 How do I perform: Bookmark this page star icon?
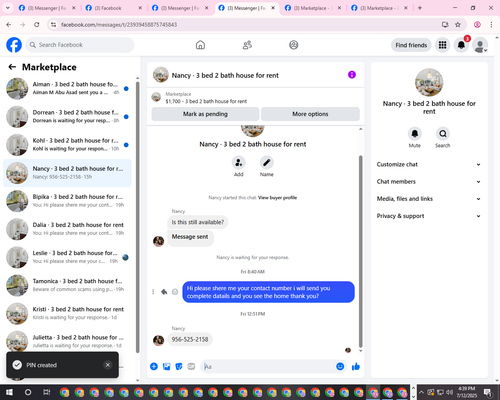pos(458,24)
